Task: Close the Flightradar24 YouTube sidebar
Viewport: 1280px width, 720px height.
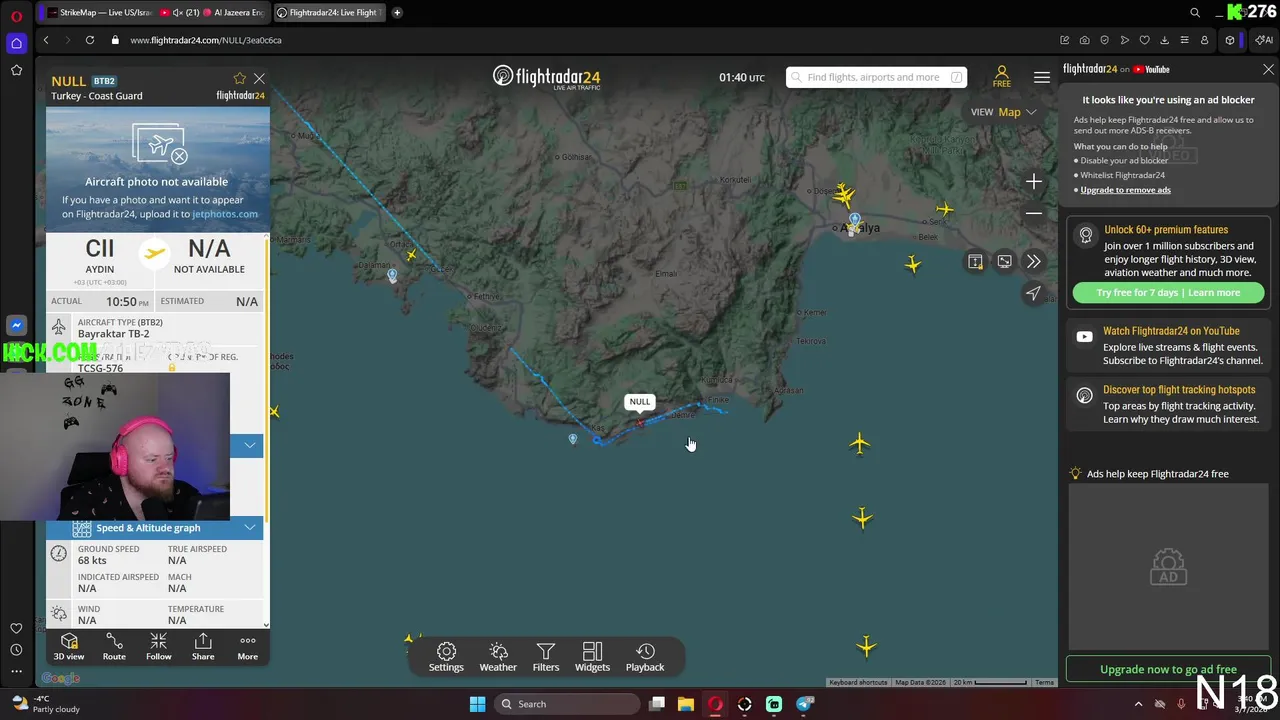Action: tap(1268, 69)
